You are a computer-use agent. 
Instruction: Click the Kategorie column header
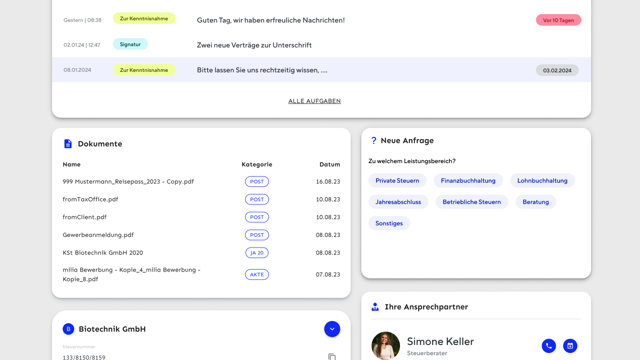point(257,164)
